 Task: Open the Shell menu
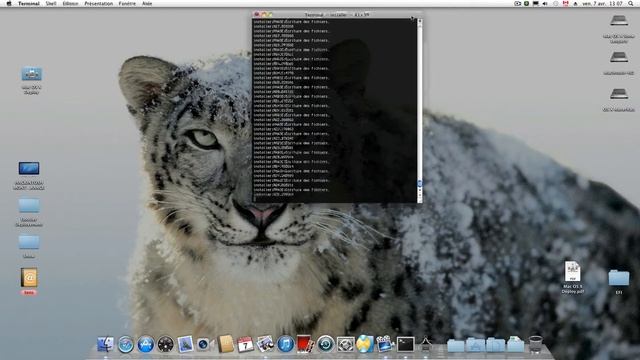(x=51, y=3)
